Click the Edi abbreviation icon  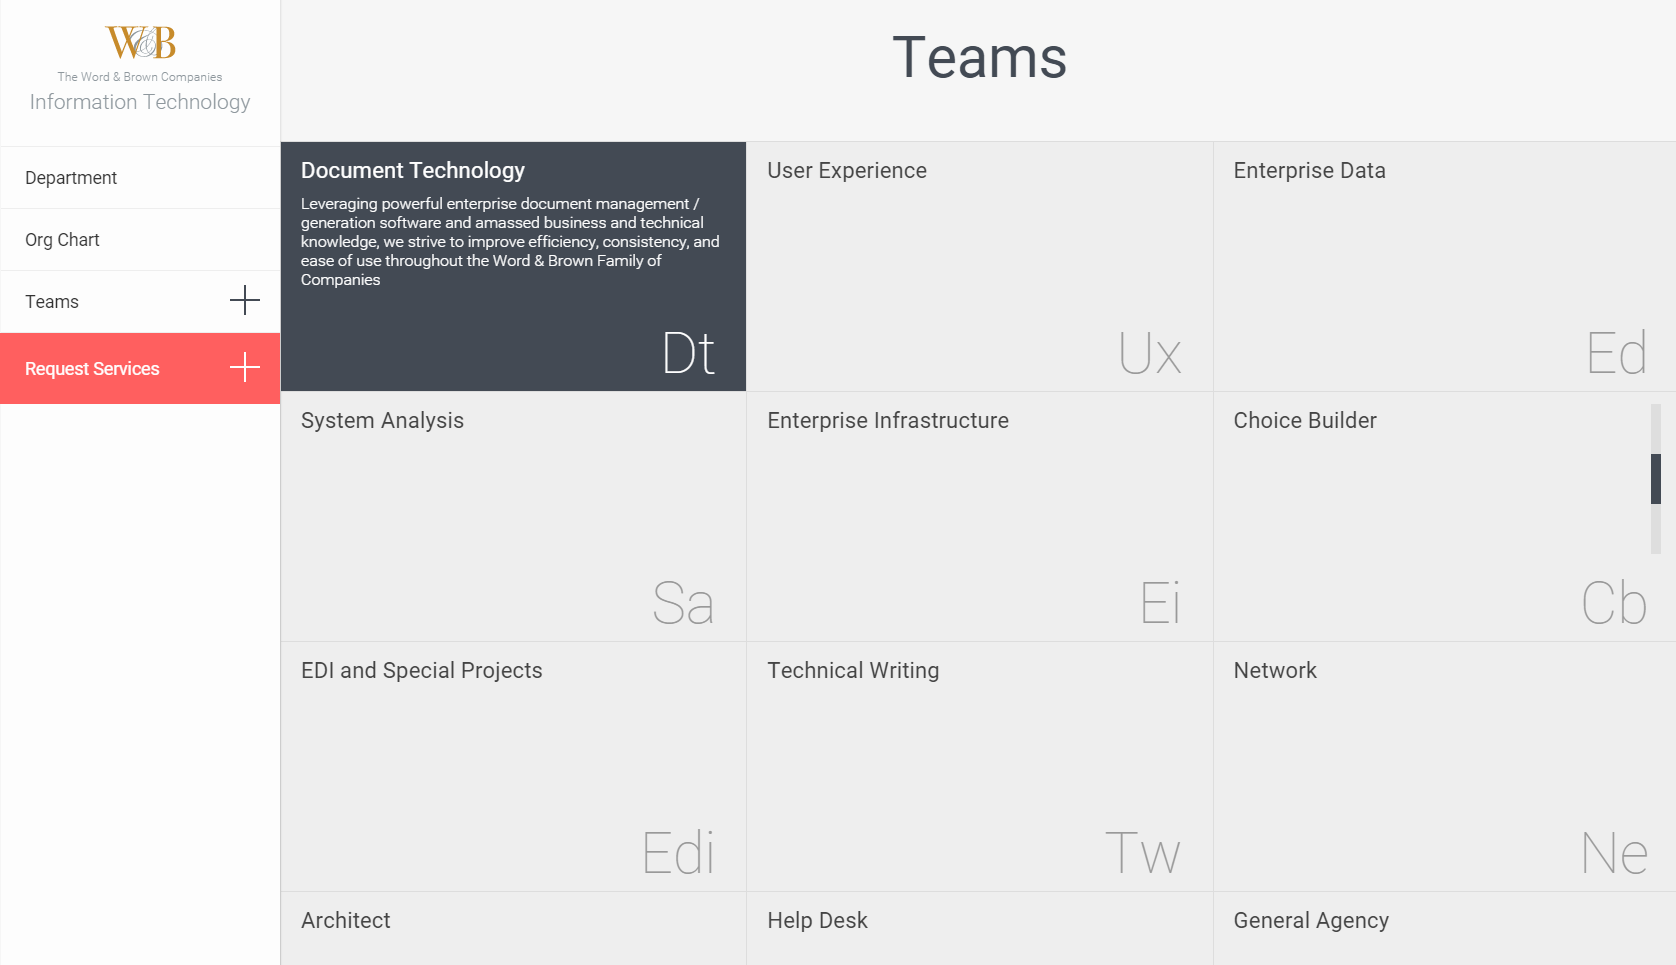[678, 853]
